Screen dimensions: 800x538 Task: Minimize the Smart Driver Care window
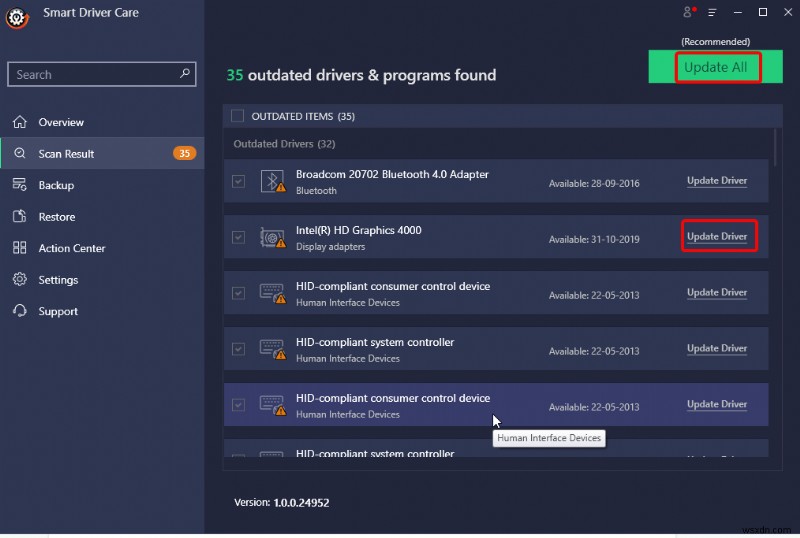click(x=738, y=12)
